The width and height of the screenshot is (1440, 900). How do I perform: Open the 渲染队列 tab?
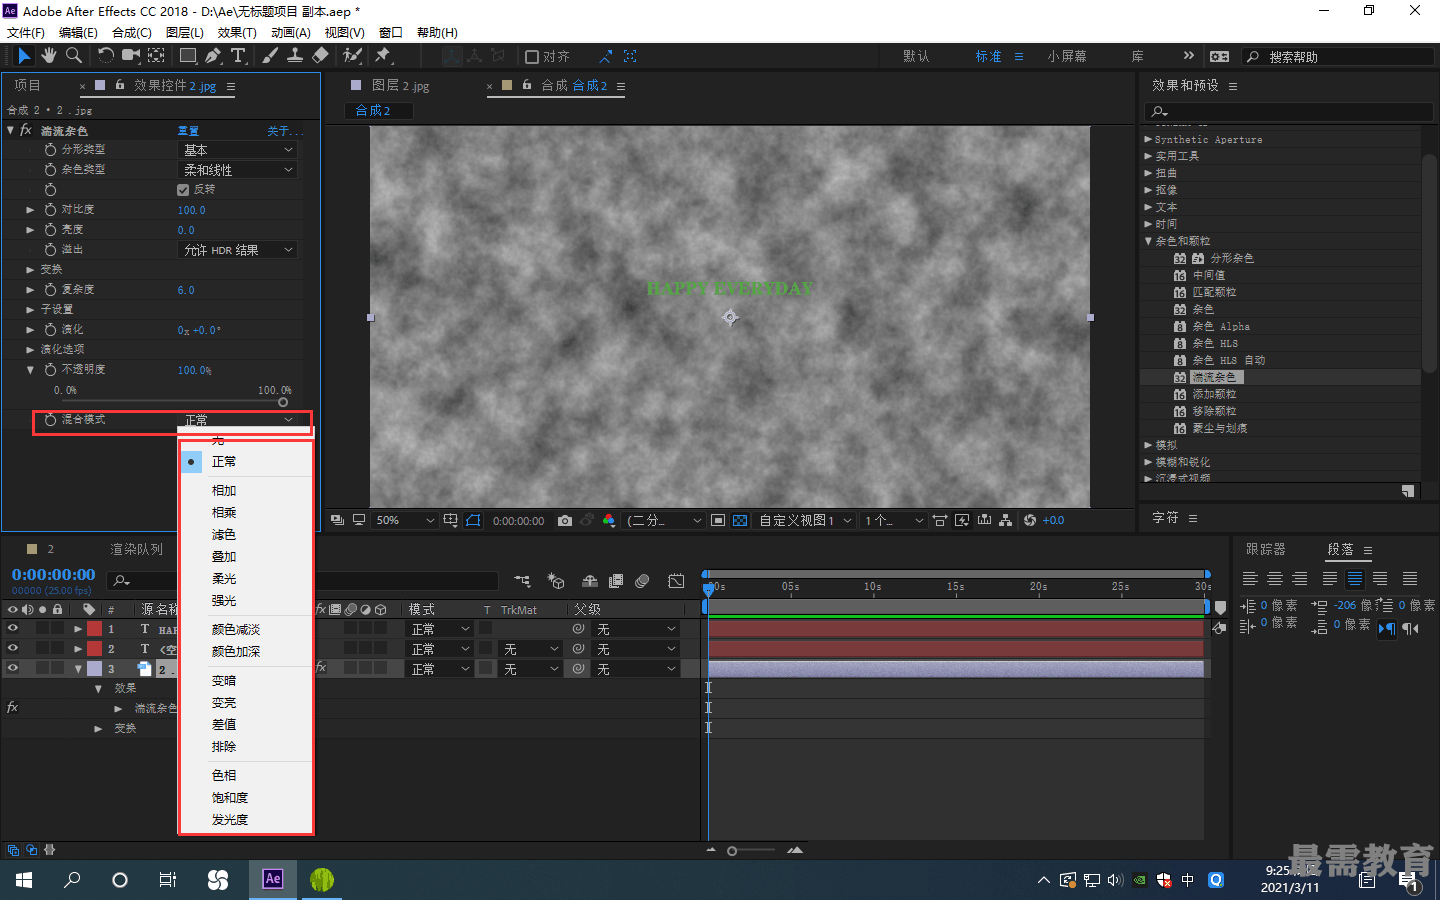pos(136,549)
